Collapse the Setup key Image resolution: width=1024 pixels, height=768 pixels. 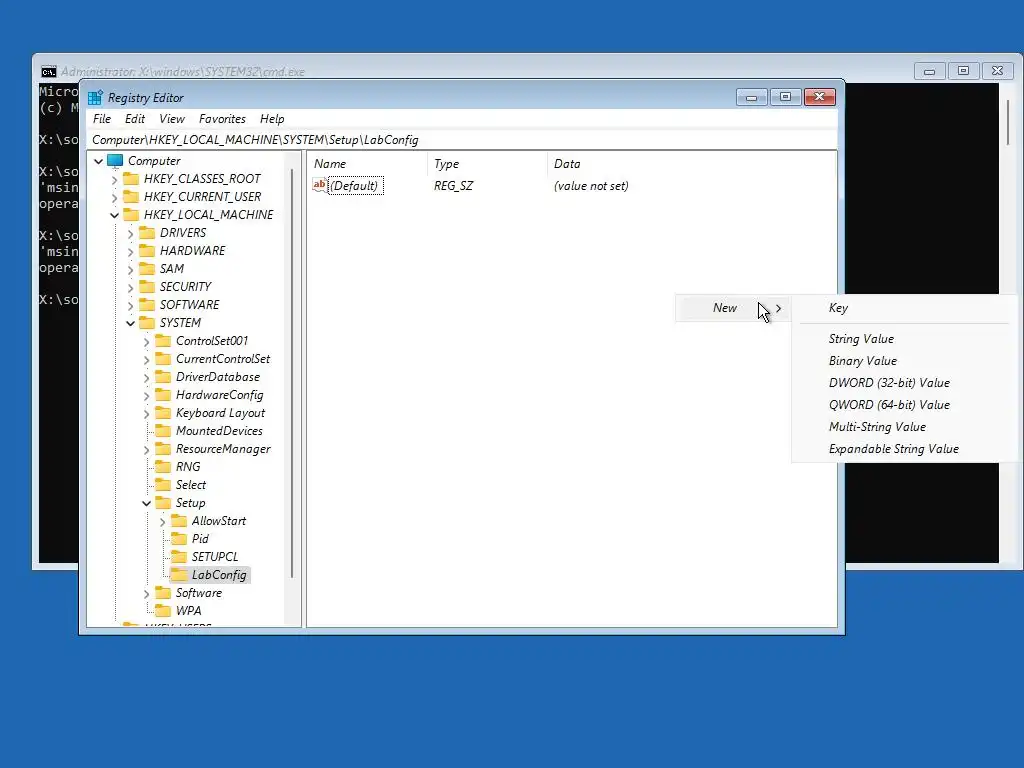[x=146, y=503]
